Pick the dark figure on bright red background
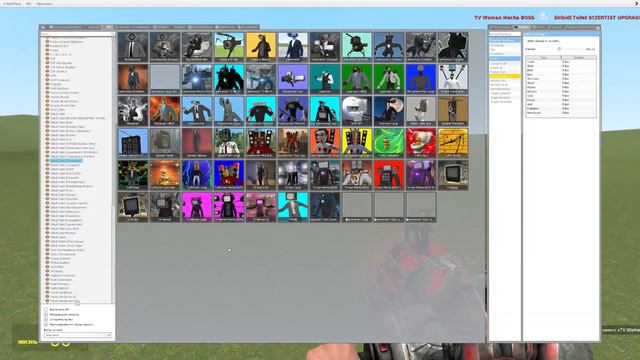Screen dimensions: 640x360 click(389, 175)
